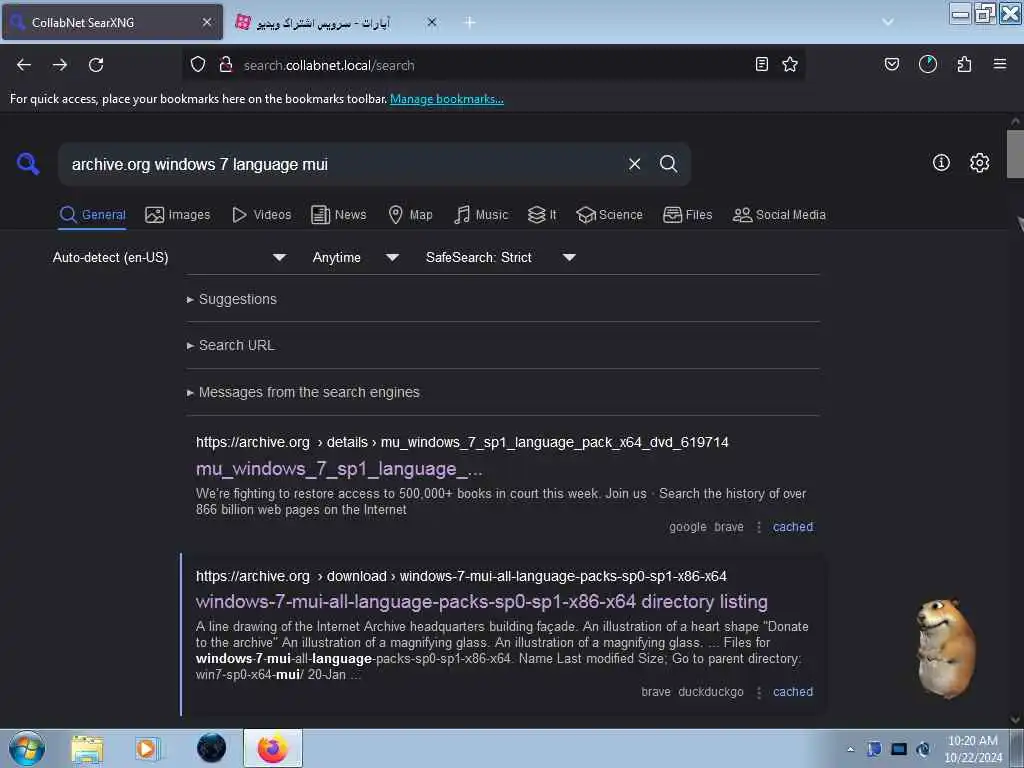1024x768 pixels.
Task: Open Anytime time range dropdown
Action: point(355,257)
